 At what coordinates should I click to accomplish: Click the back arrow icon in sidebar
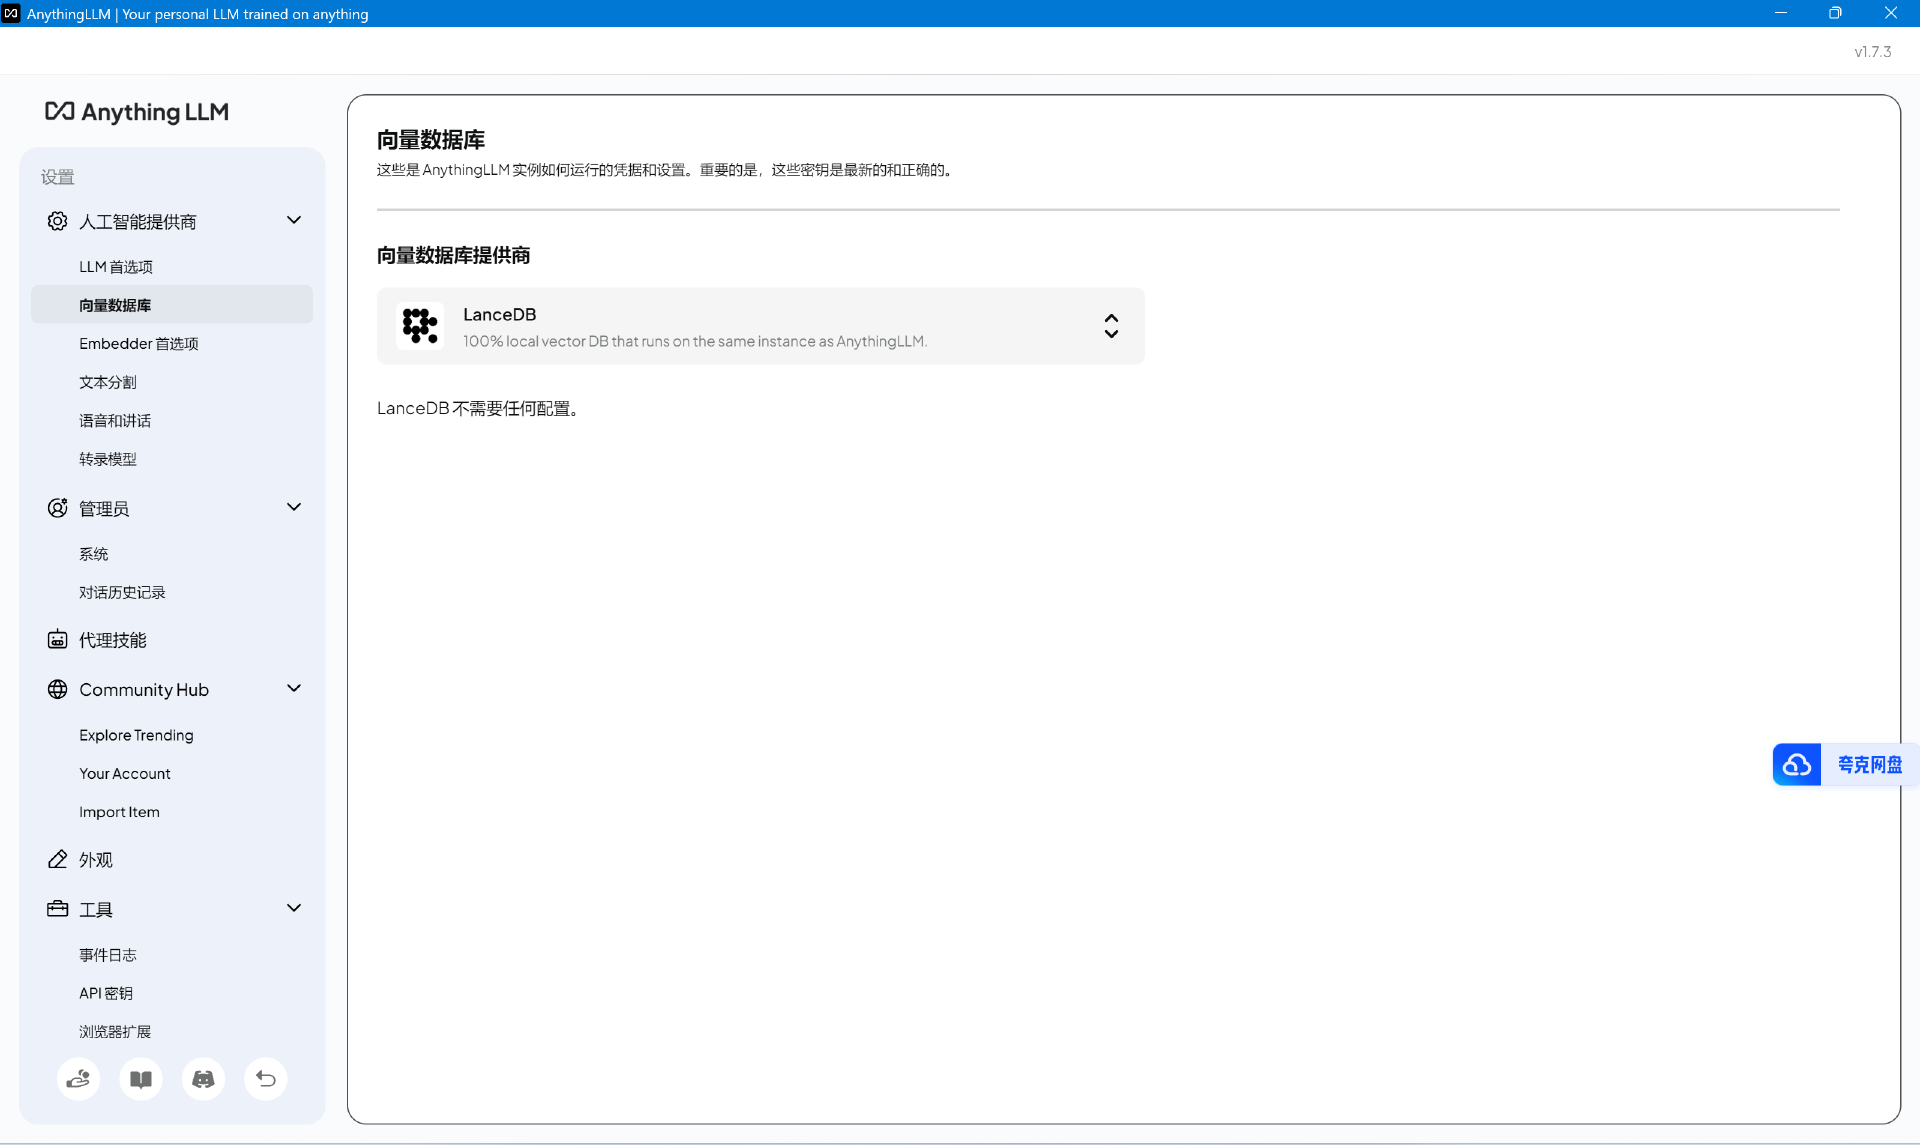click(x=266, y=1079)
